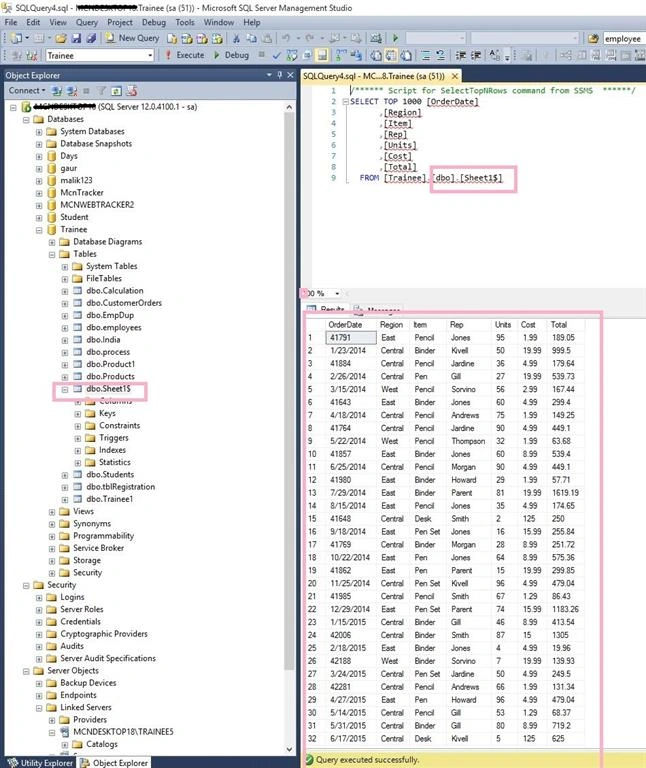Viewport: 646px width, 768px height.
Task: Select the dbo.Sheet1$ table
Action: click(x=108, y=389)
